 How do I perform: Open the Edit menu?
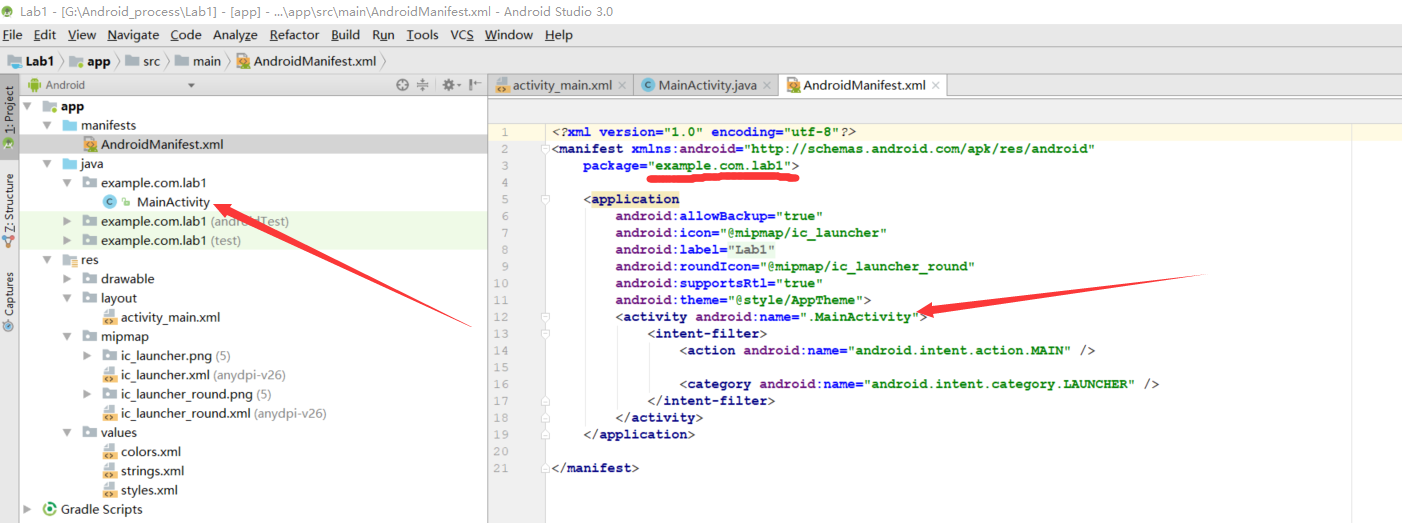point(44,35)
